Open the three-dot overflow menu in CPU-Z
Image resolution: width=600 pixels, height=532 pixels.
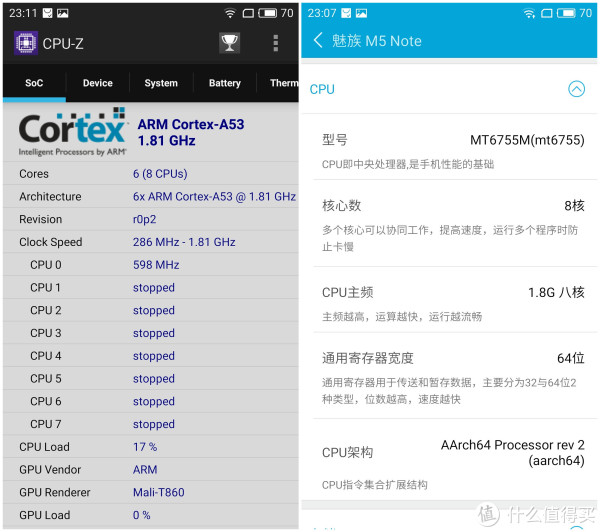(276, 43)
